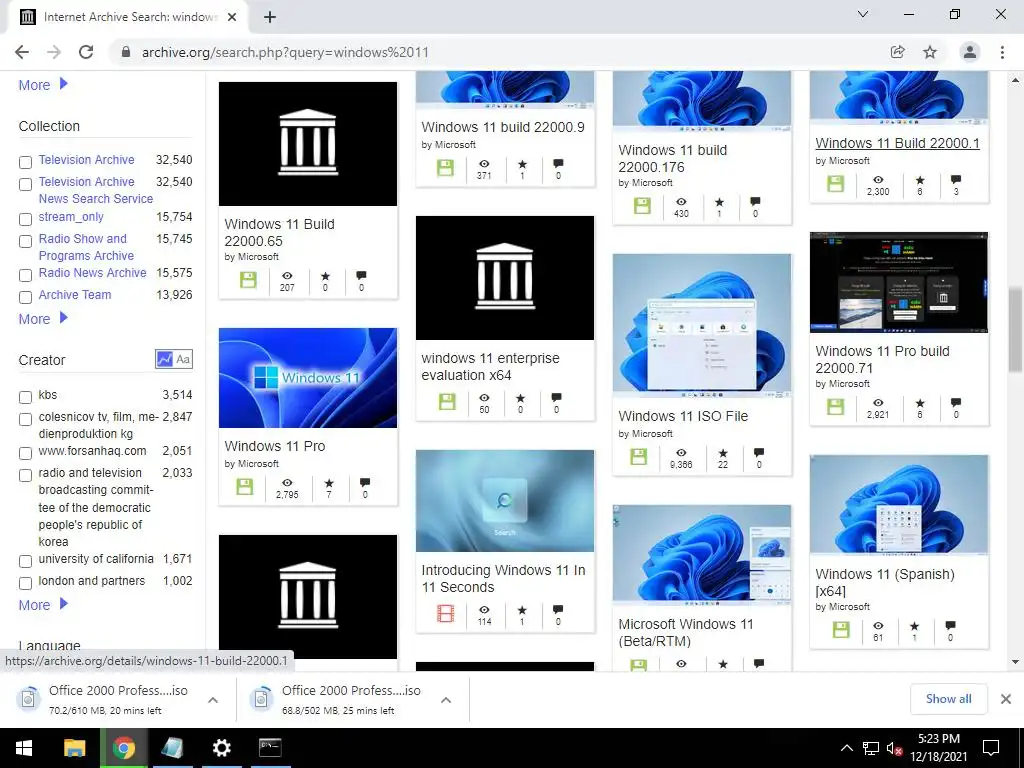Click the software icon on Windows 11 build 22000.9
The height and width of the screenshot is (768, 1024).
445,168
